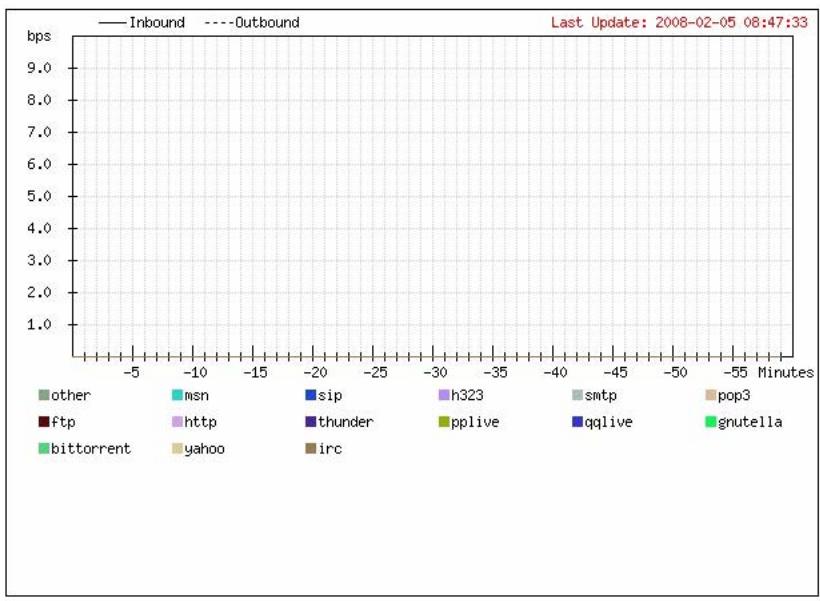Click the tan 'pop3' legend color swatch

pos(711,395)
